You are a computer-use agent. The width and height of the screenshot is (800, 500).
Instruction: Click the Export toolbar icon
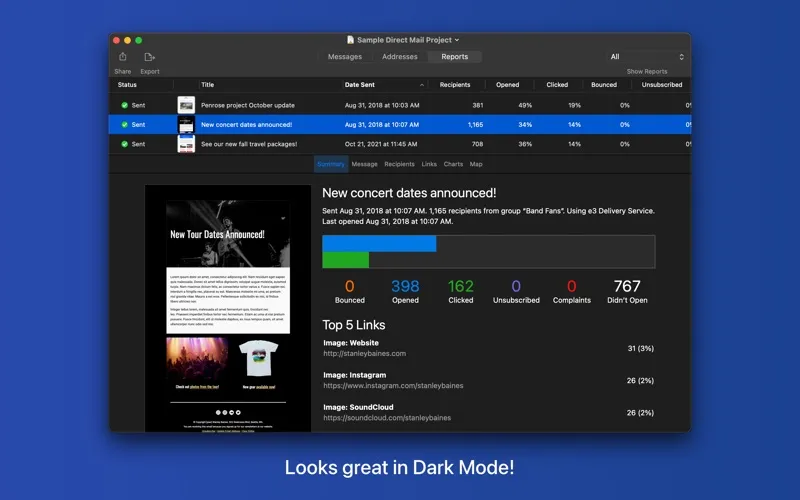point(149,57)
